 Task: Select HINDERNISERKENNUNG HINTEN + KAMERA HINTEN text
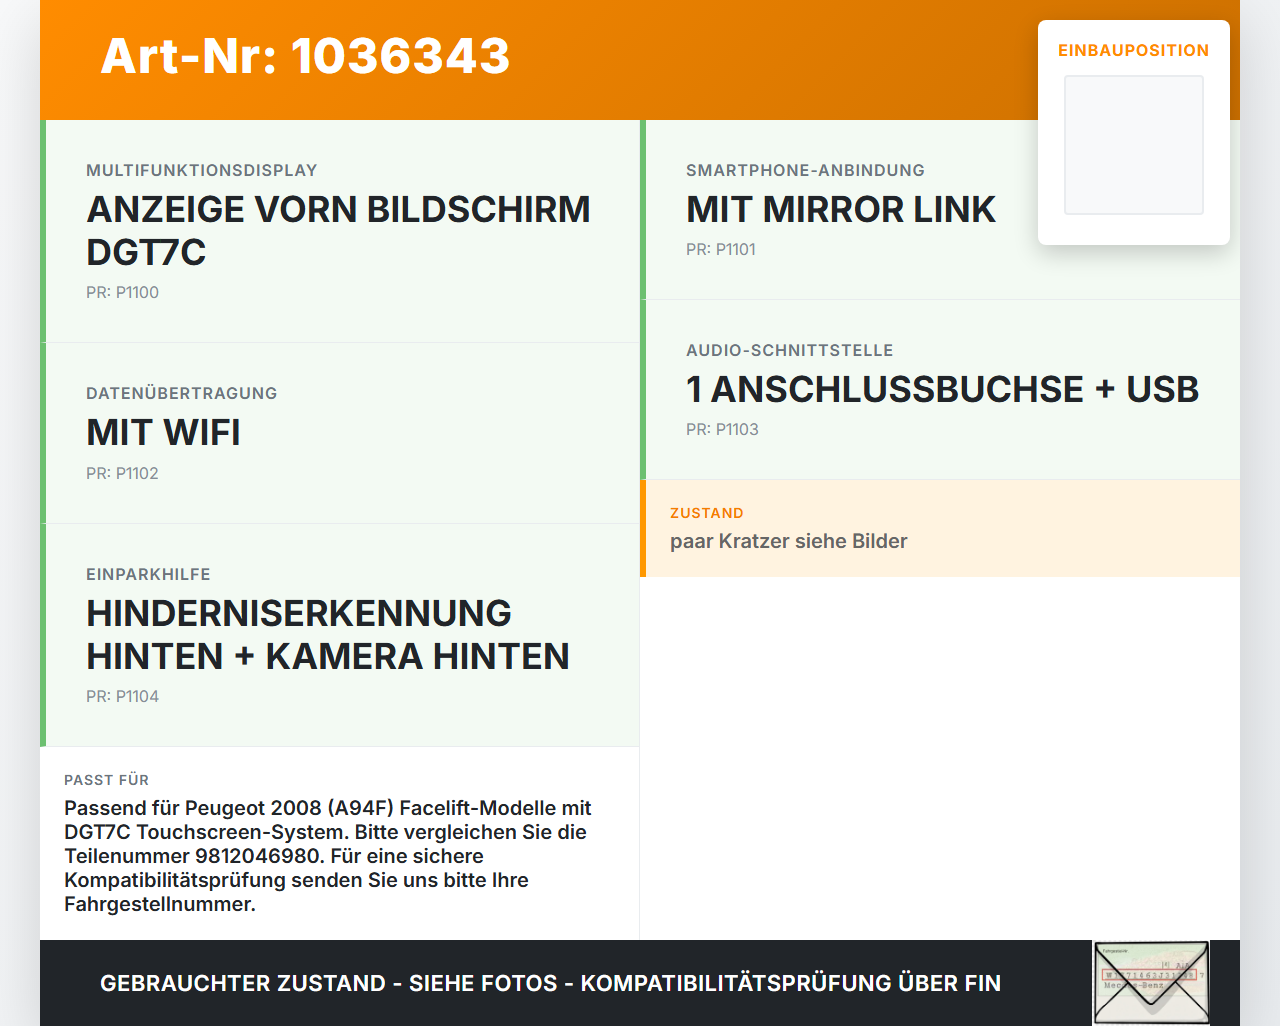(x=328, y=635)
